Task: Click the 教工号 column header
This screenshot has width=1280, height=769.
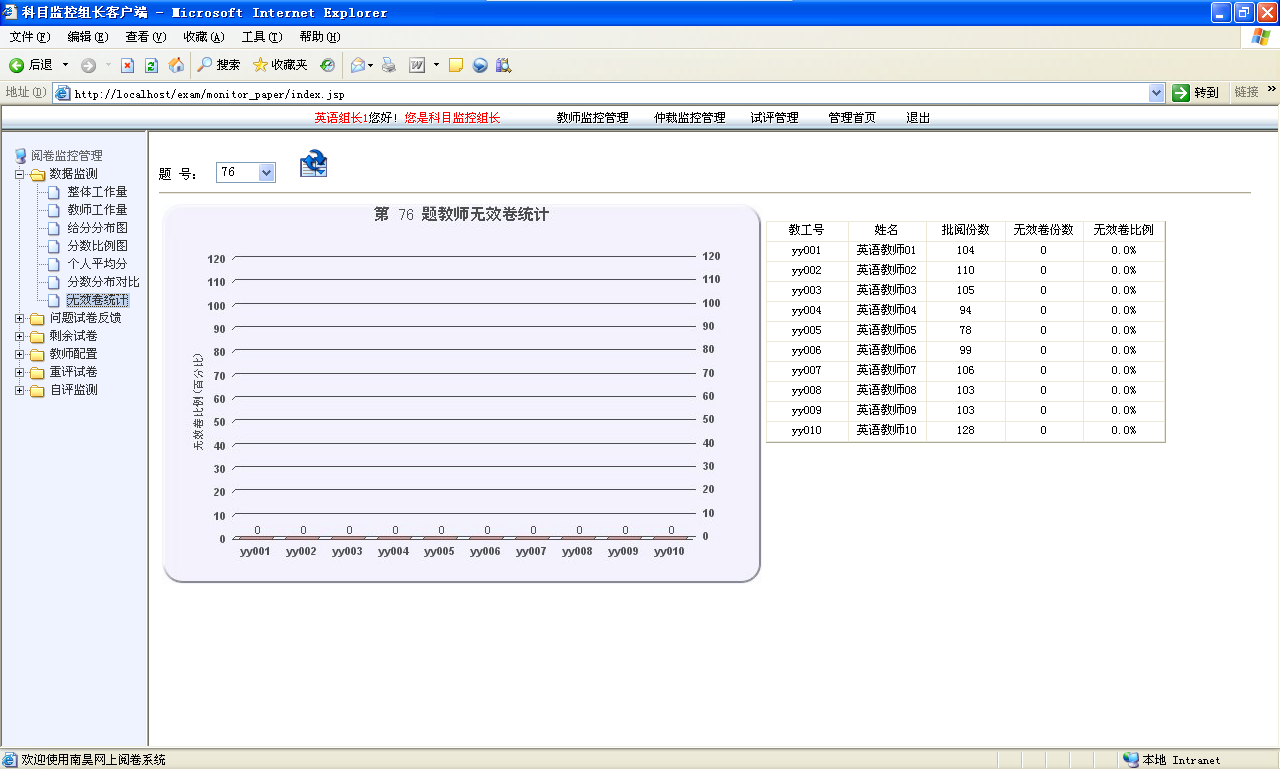Action: (x=806, y=230)
